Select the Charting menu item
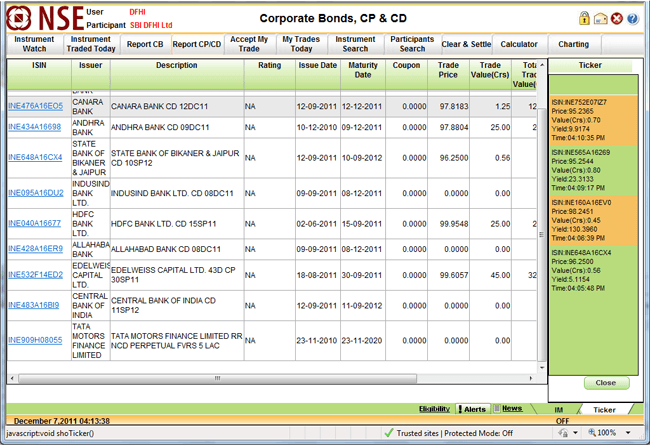Screen dimensions: 650x448 (573, 44)
